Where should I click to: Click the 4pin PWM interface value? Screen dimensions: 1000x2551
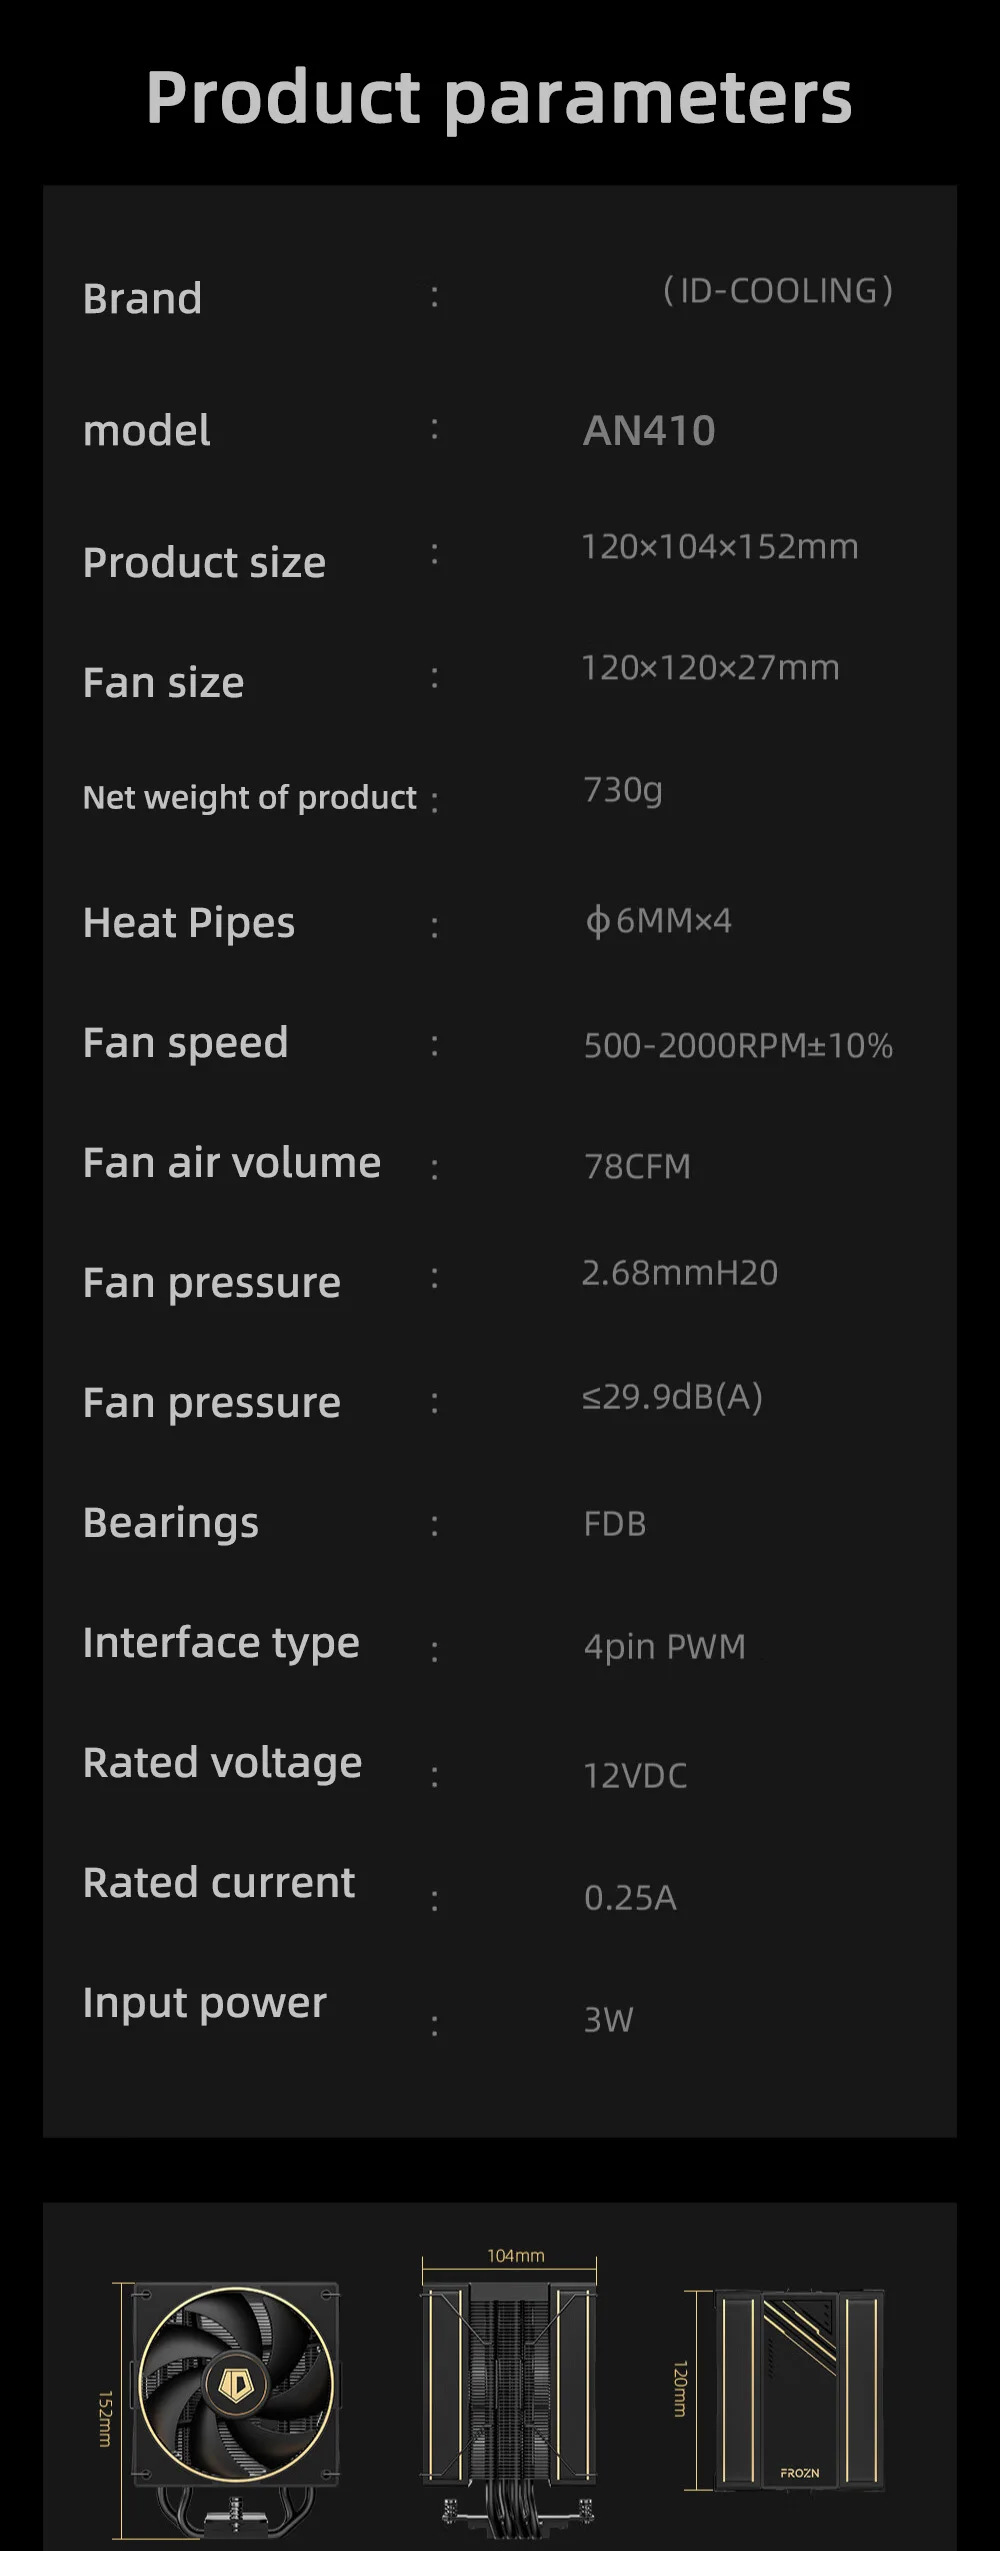[664, 1647]
